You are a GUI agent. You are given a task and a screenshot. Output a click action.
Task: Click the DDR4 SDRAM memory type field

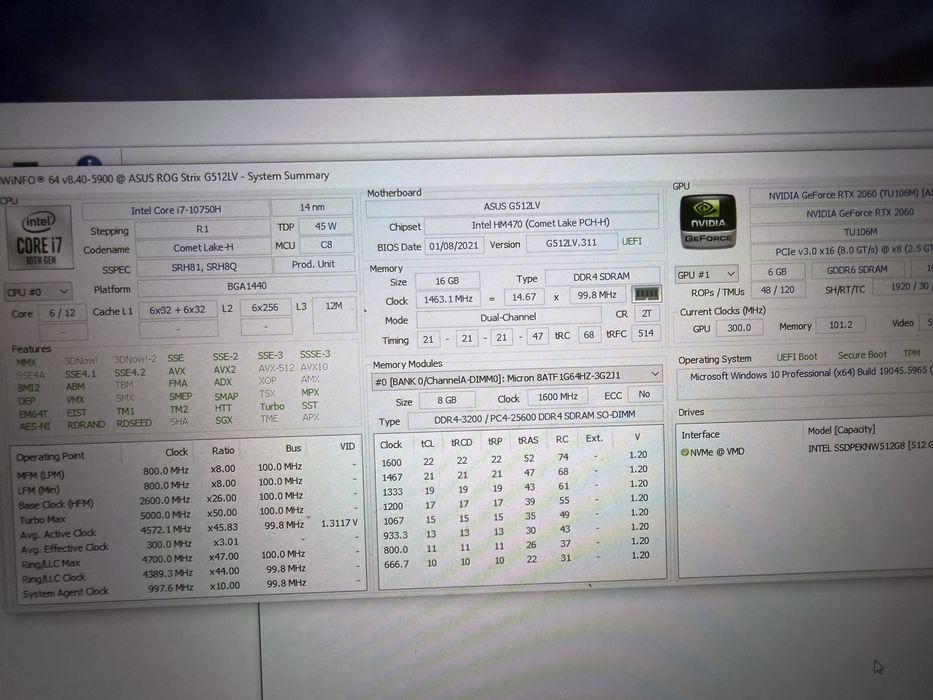[x=602, y=277]
